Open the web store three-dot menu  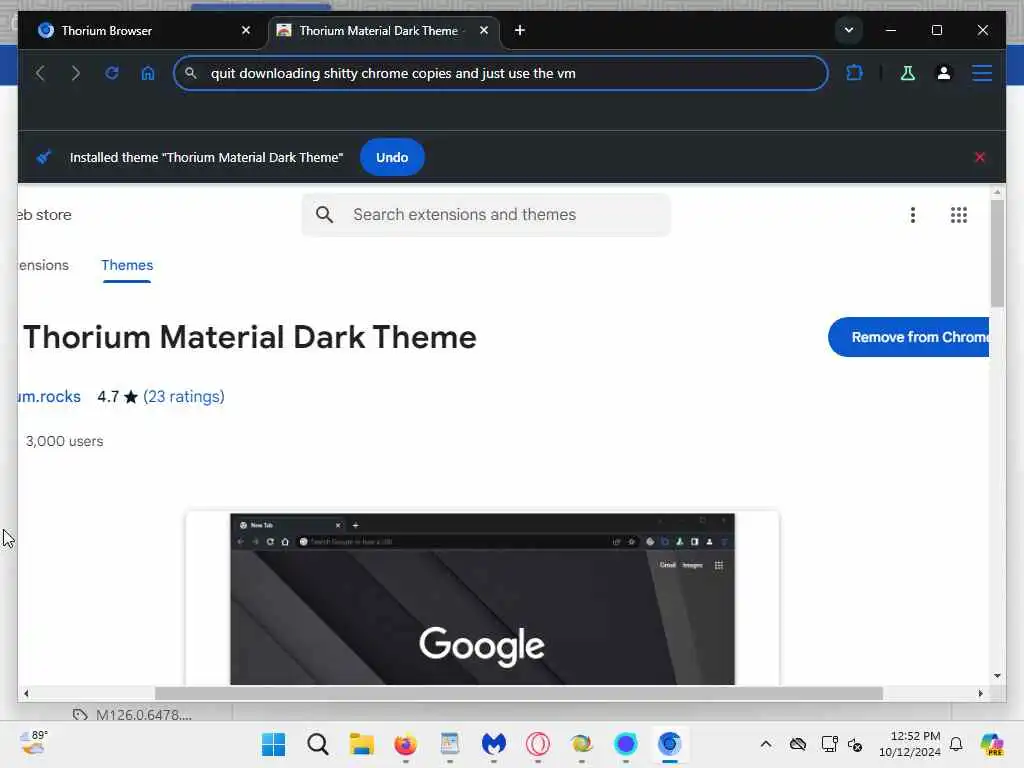point(913,215)
